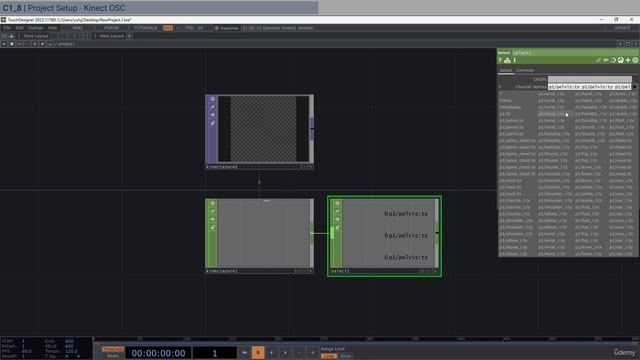Click the UPDATE button
This screenshot has height=360, width=640.
click(x=622, y=28)
